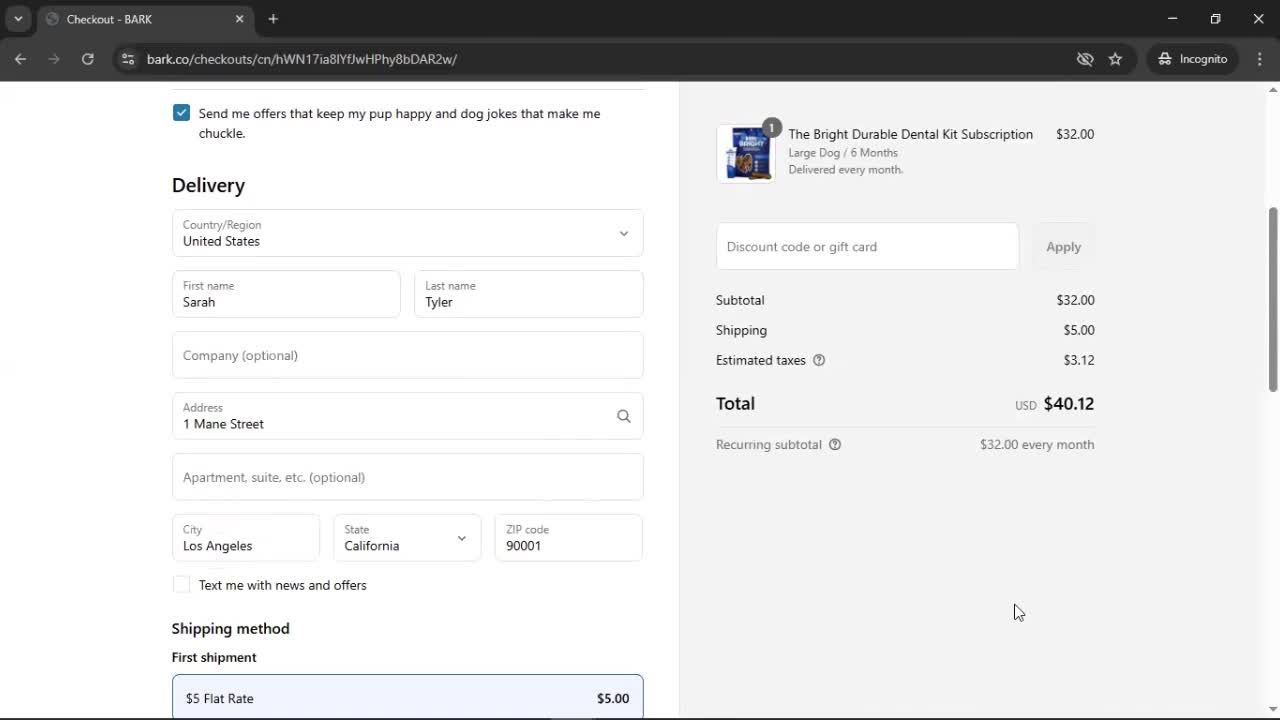Click the Large Dog / 6 Months text
This screenshot has height=720, width=1280.
pos(843,153)
